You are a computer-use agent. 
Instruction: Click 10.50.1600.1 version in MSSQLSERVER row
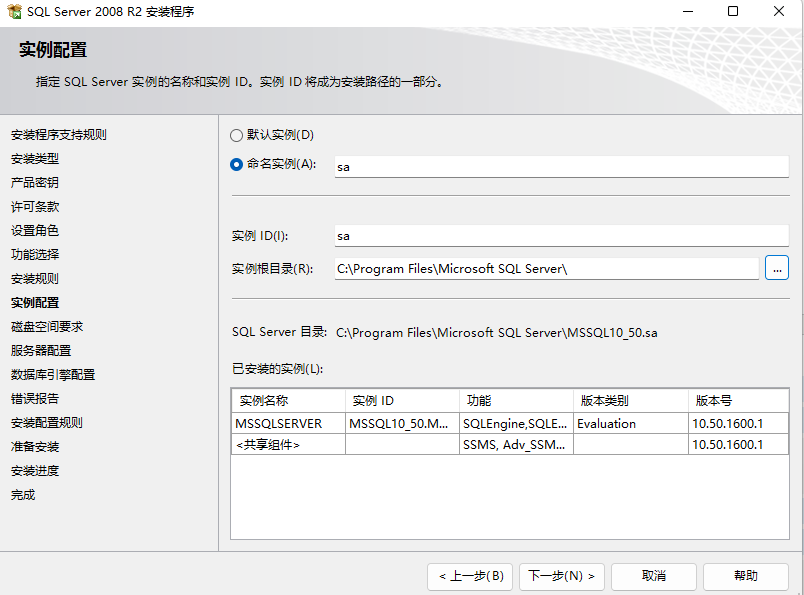pos(738,424)
